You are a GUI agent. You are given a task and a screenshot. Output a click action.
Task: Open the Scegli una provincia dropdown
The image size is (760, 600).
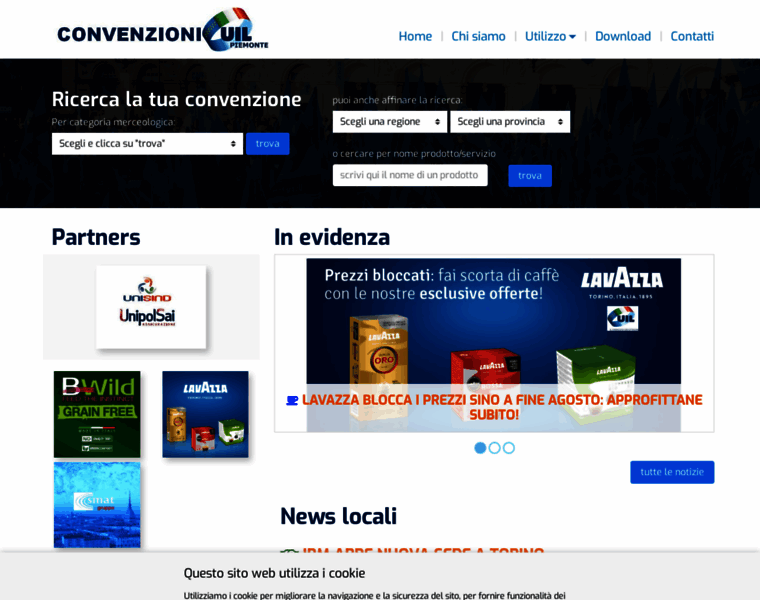tap(510, 122)
